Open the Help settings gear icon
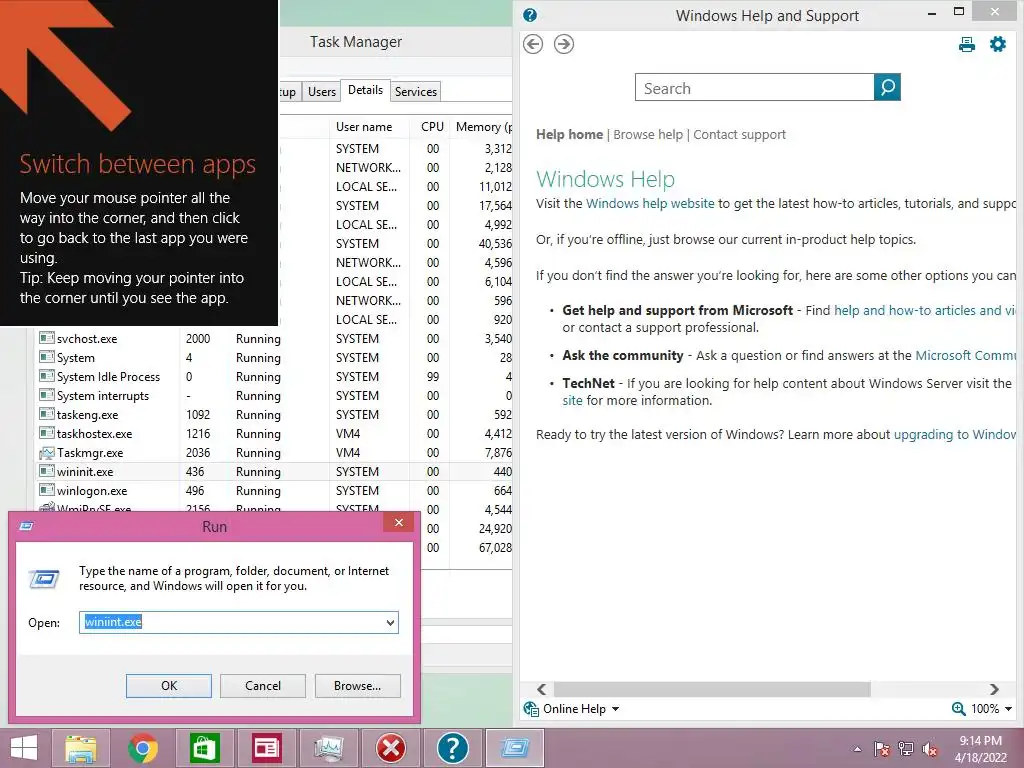The image size is (1024, 768). point(998,44)
